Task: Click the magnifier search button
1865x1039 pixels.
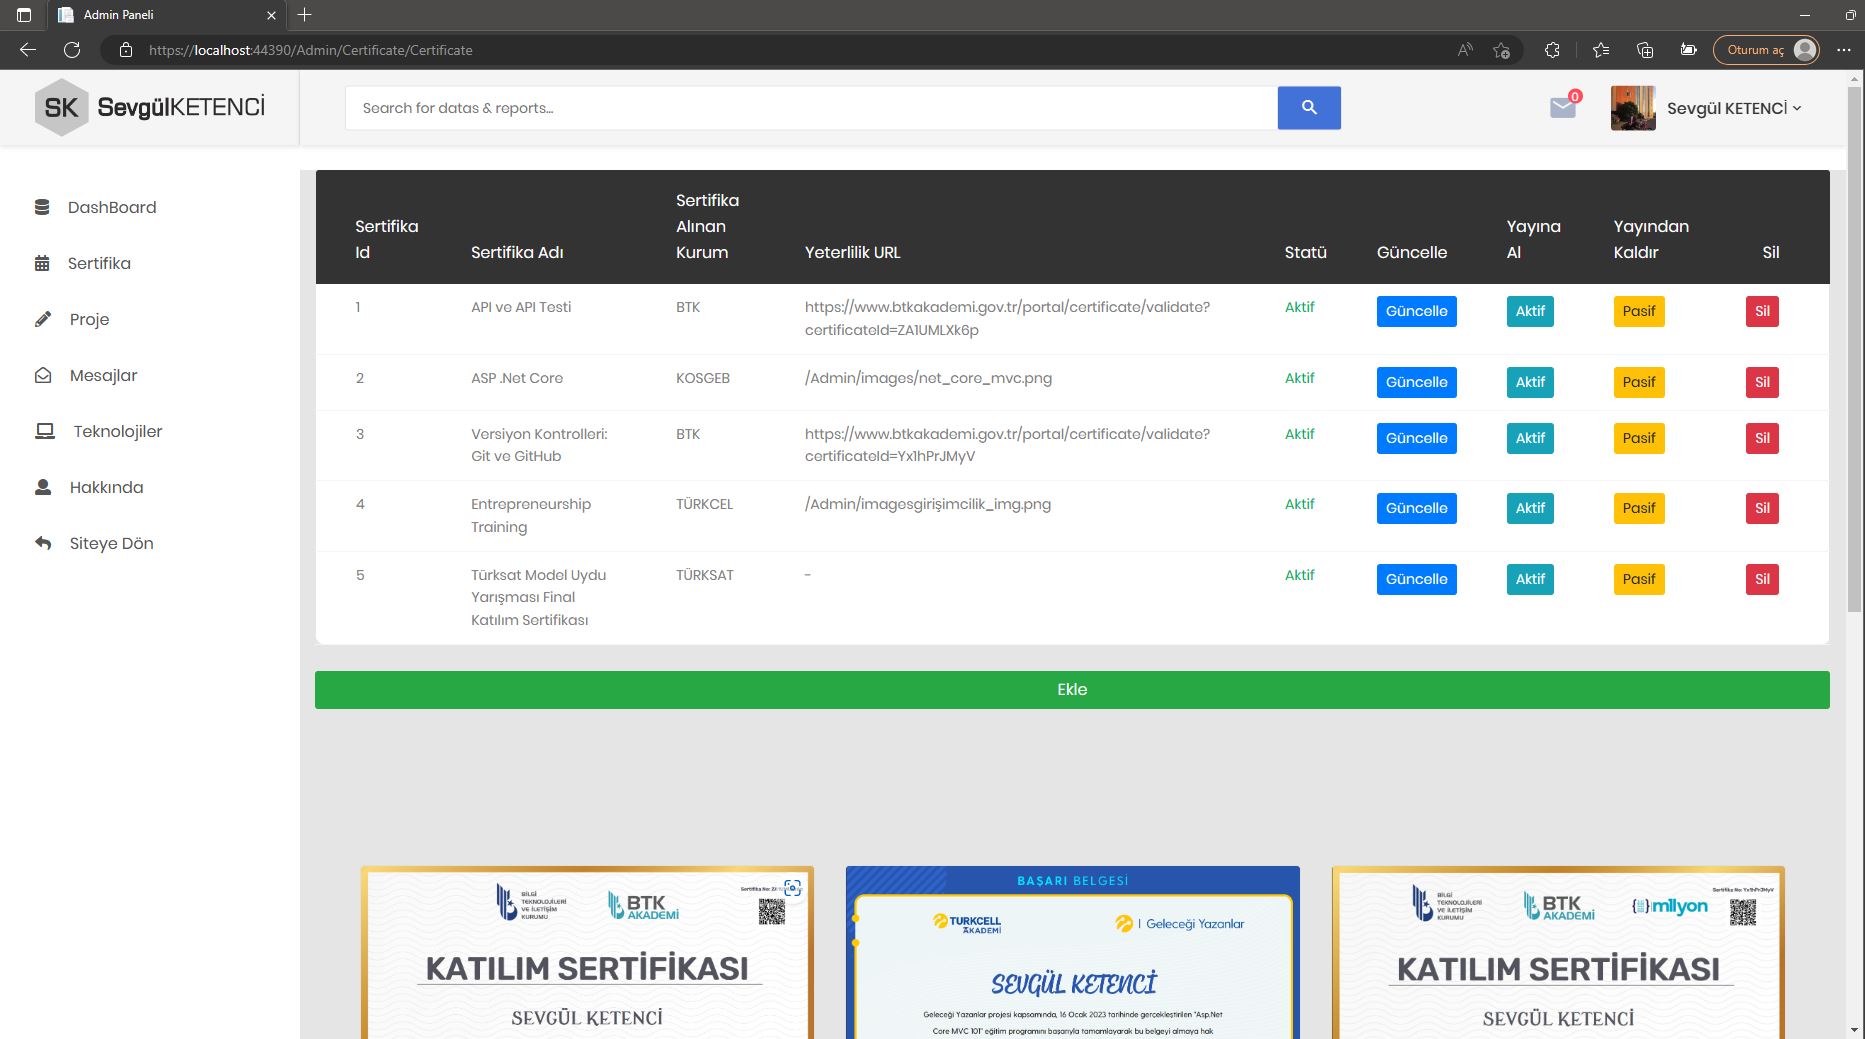Action: point(1309,108)
